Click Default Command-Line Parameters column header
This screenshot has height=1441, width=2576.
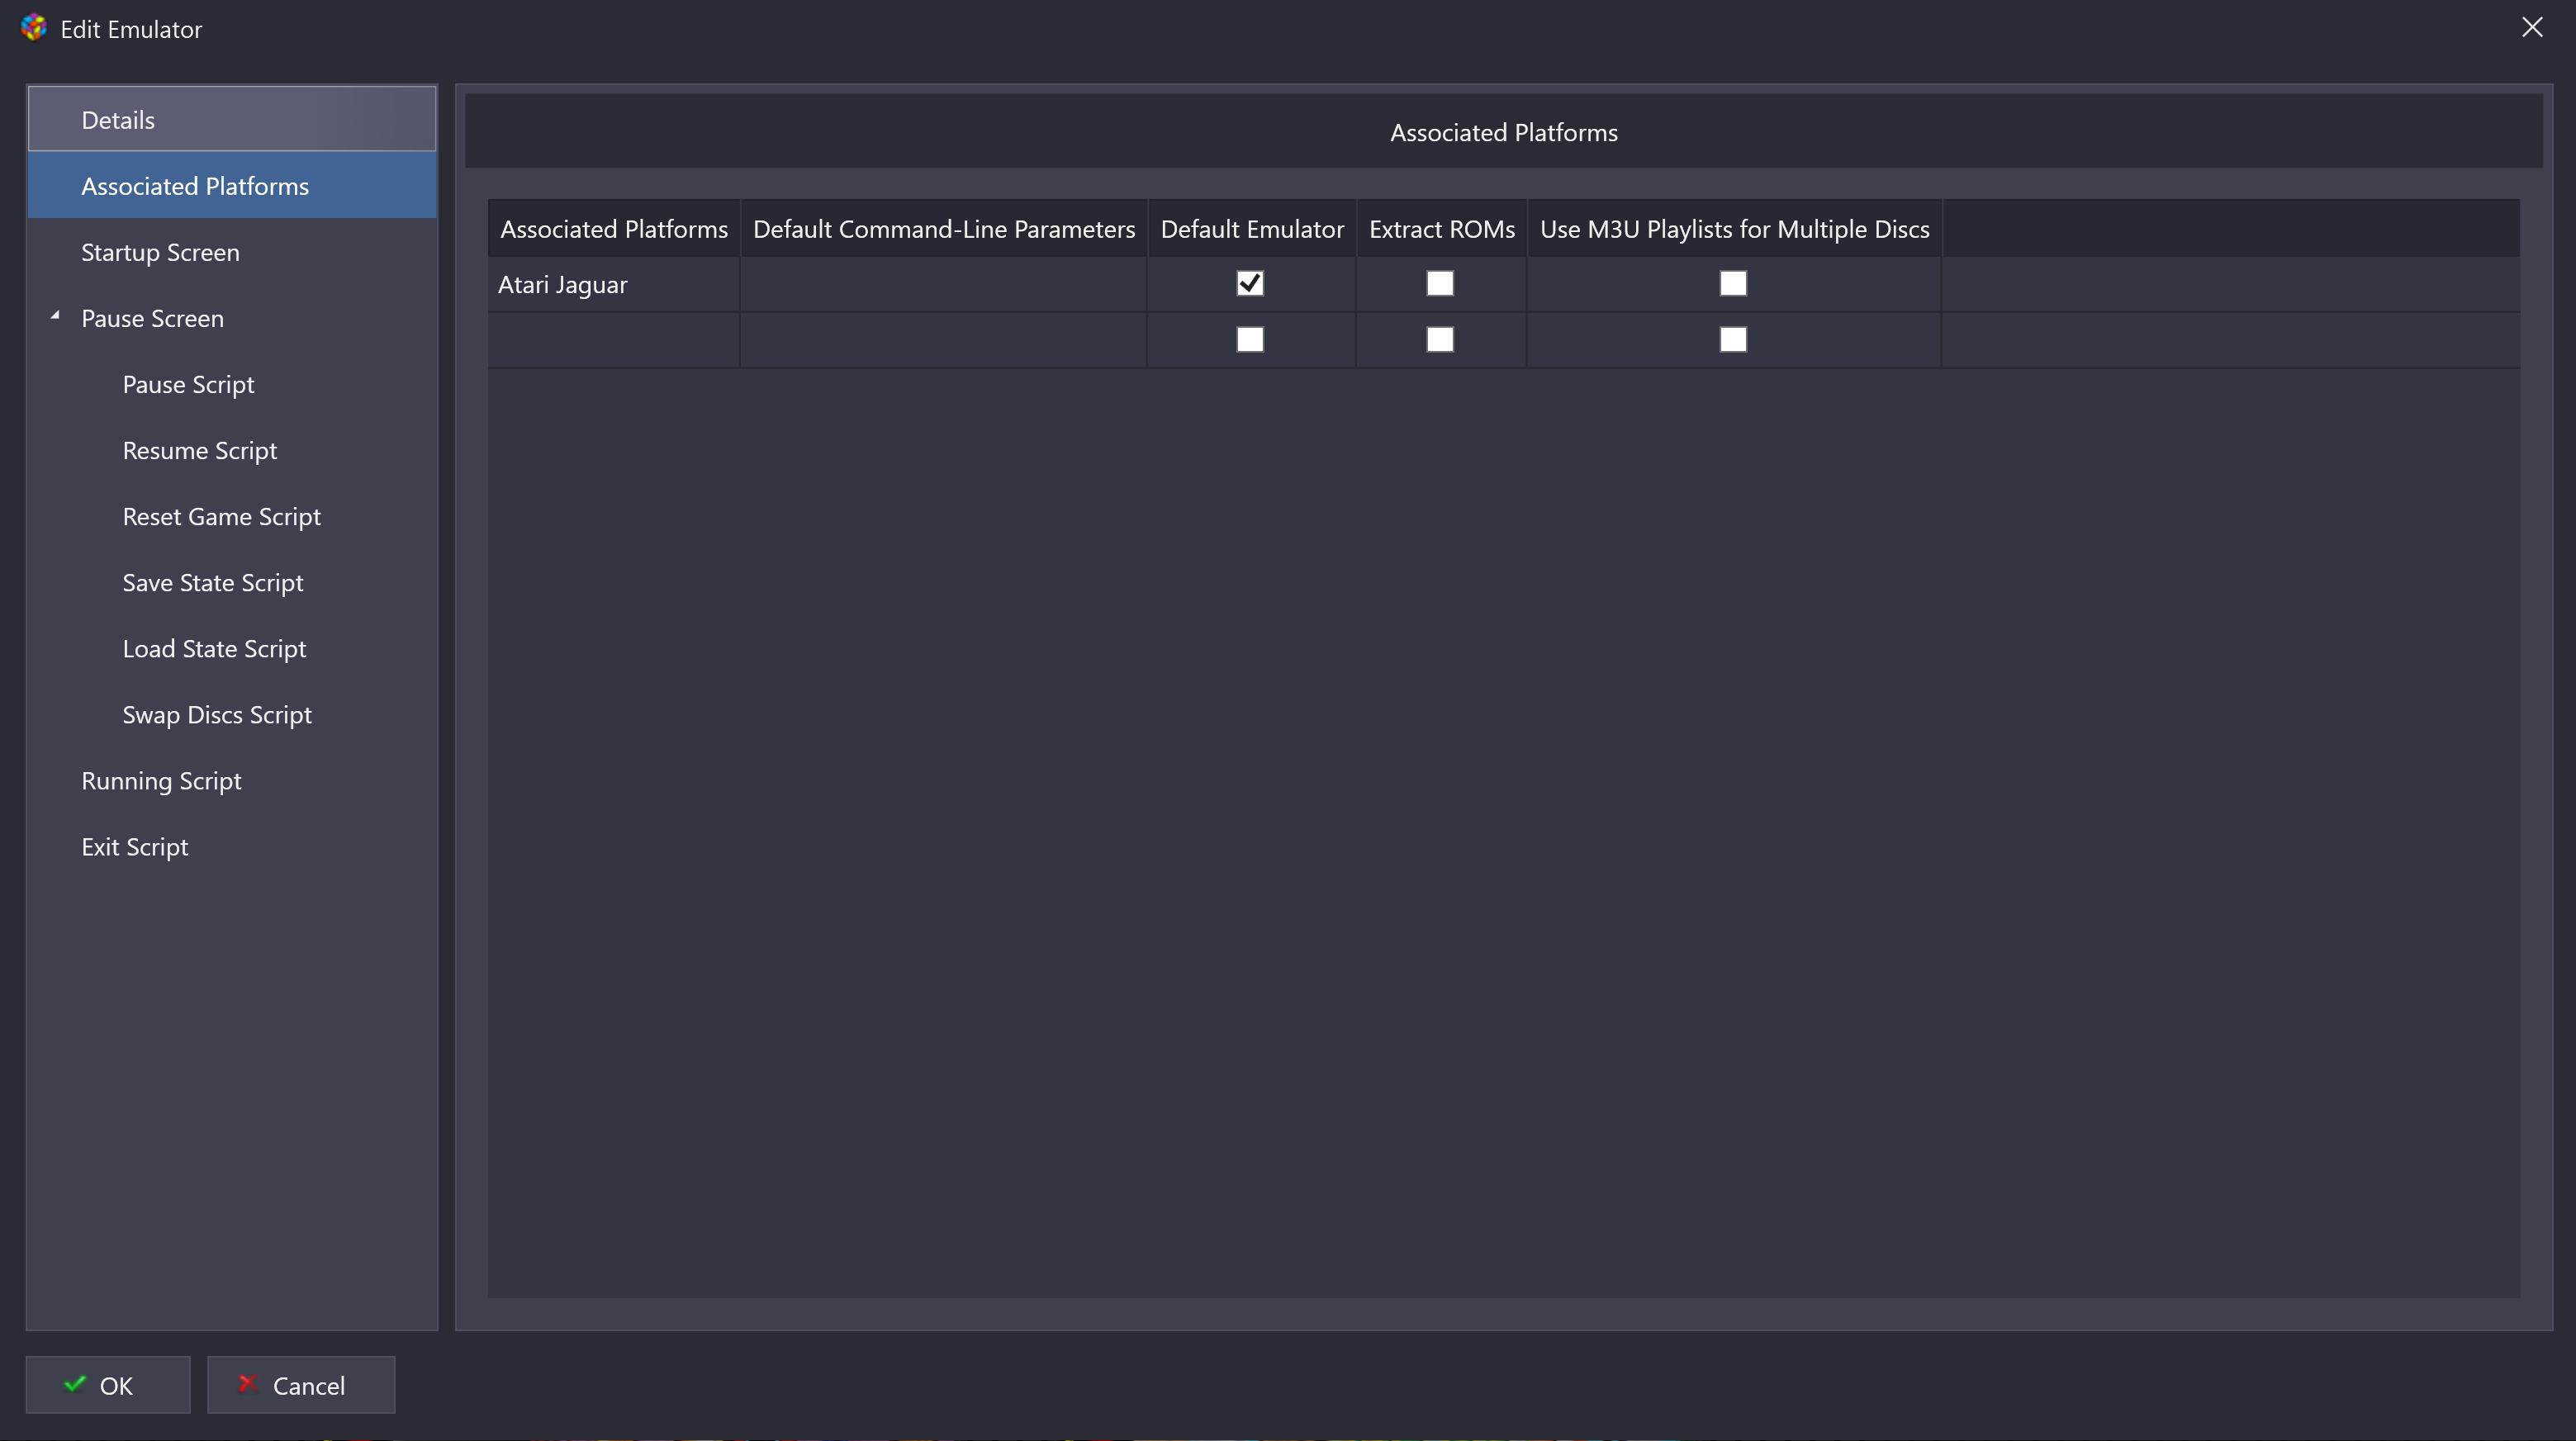click(x=944, y=228)
